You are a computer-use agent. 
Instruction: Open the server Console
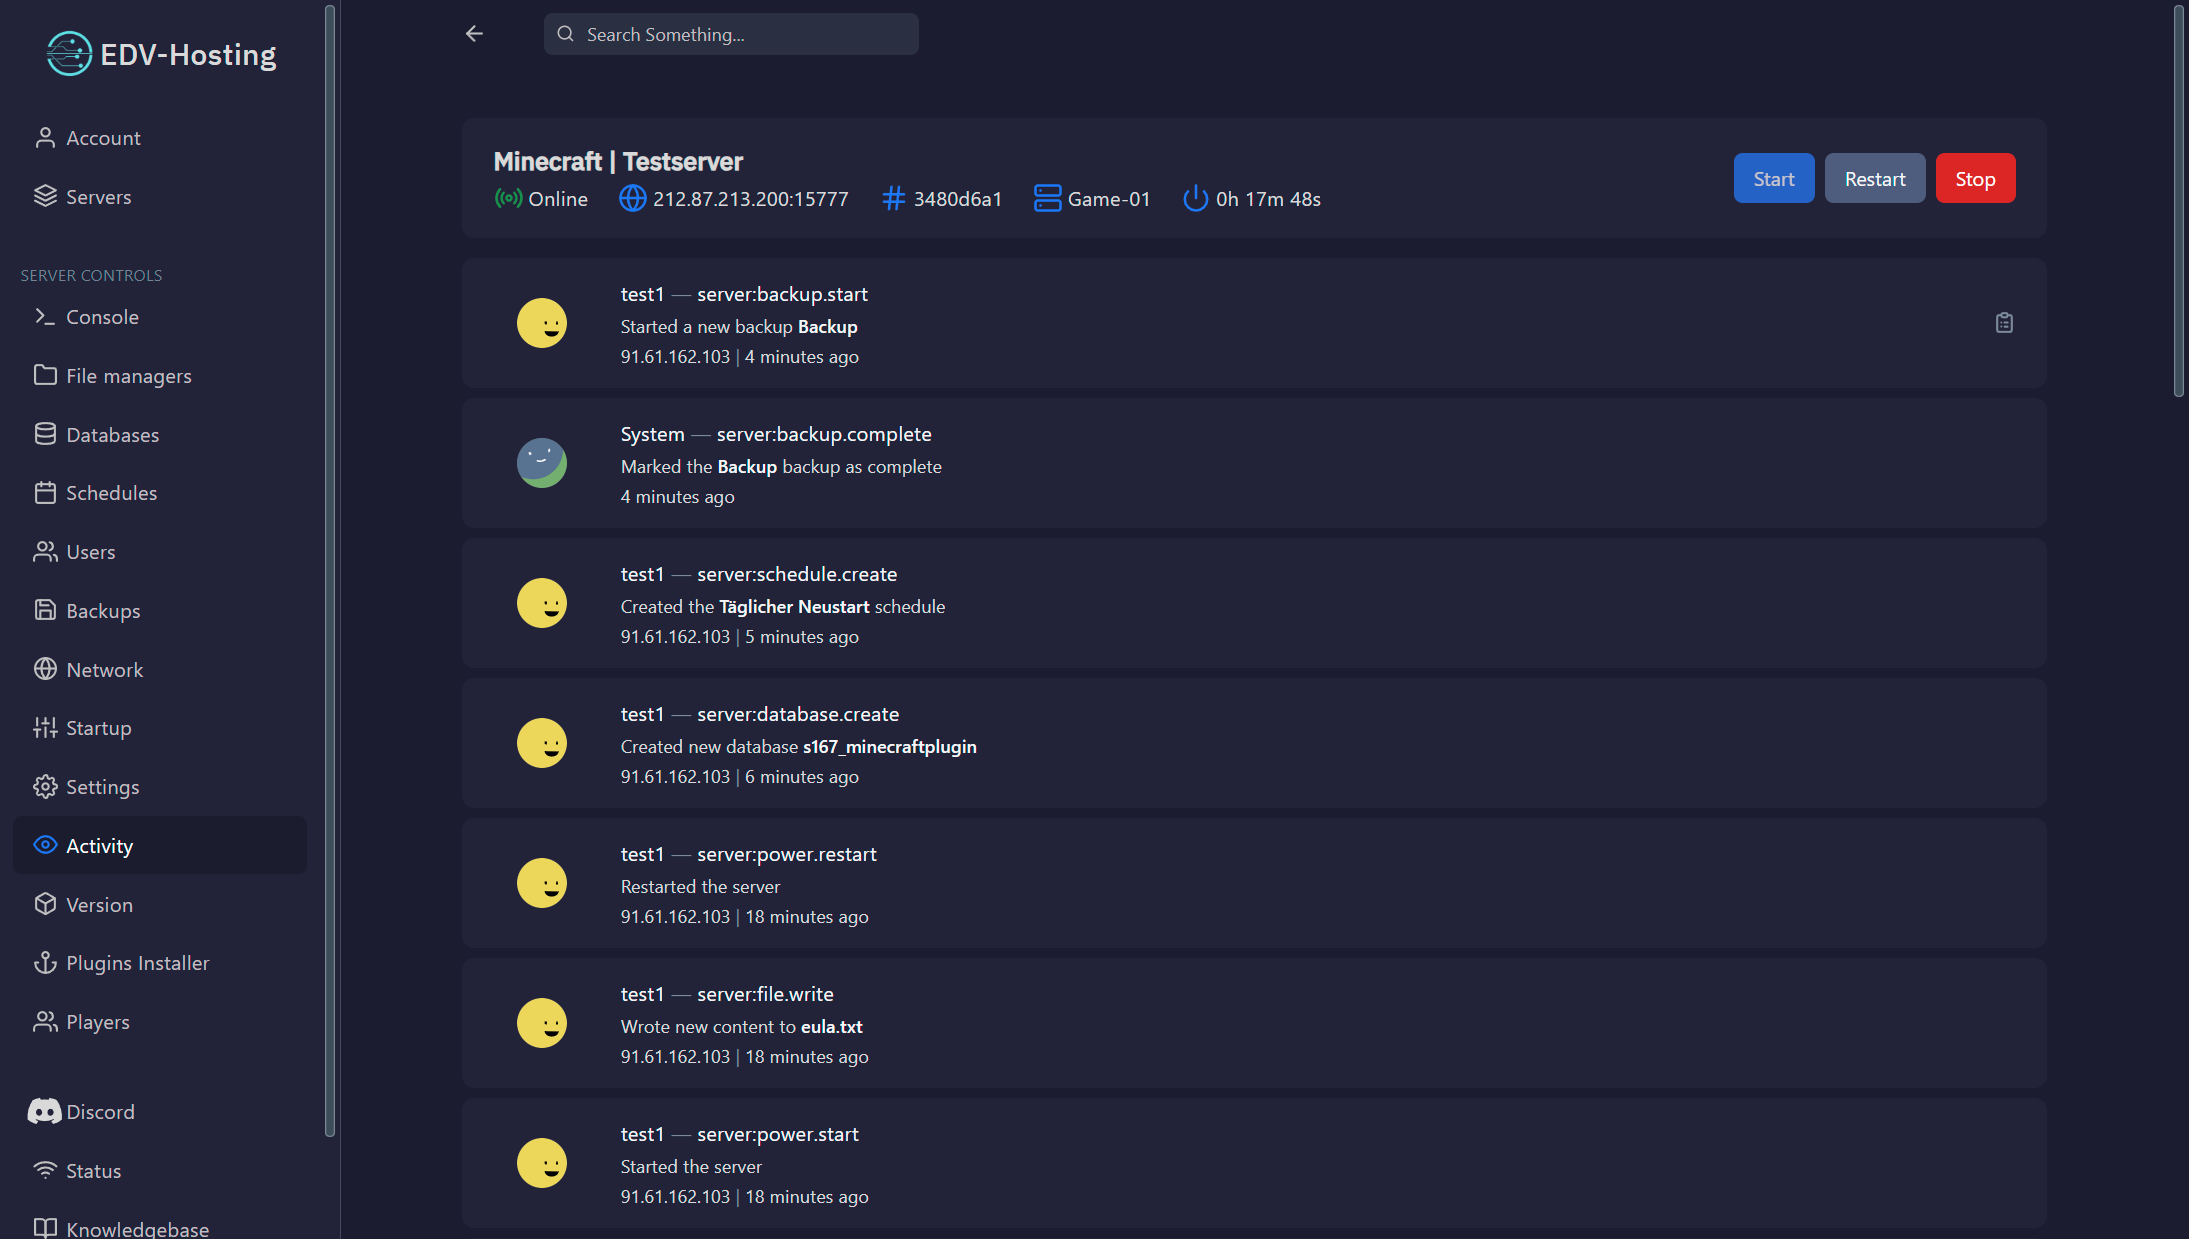160,317
